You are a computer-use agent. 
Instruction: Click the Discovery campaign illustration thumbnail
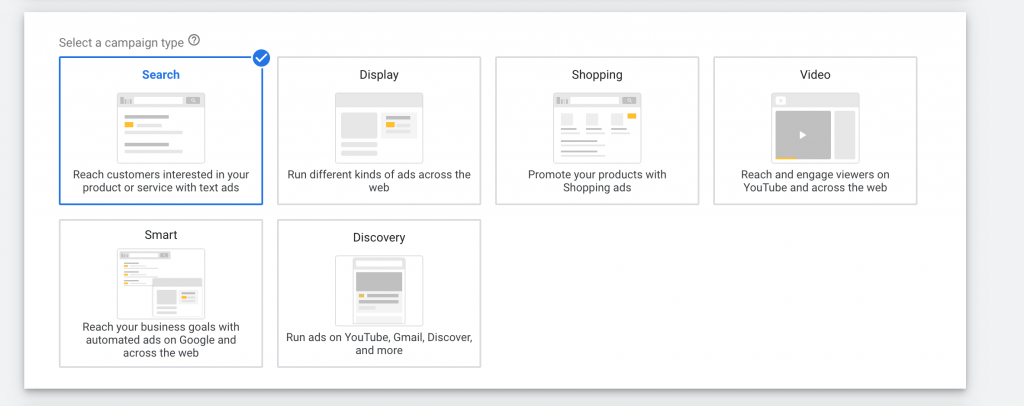point(379,290)
